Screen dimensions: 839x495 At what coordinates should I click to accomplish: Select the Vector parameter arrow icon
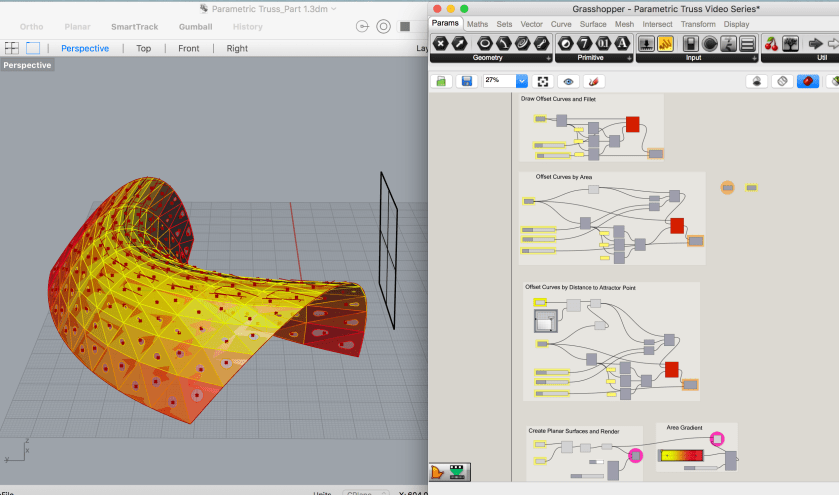tap(460, 43)
